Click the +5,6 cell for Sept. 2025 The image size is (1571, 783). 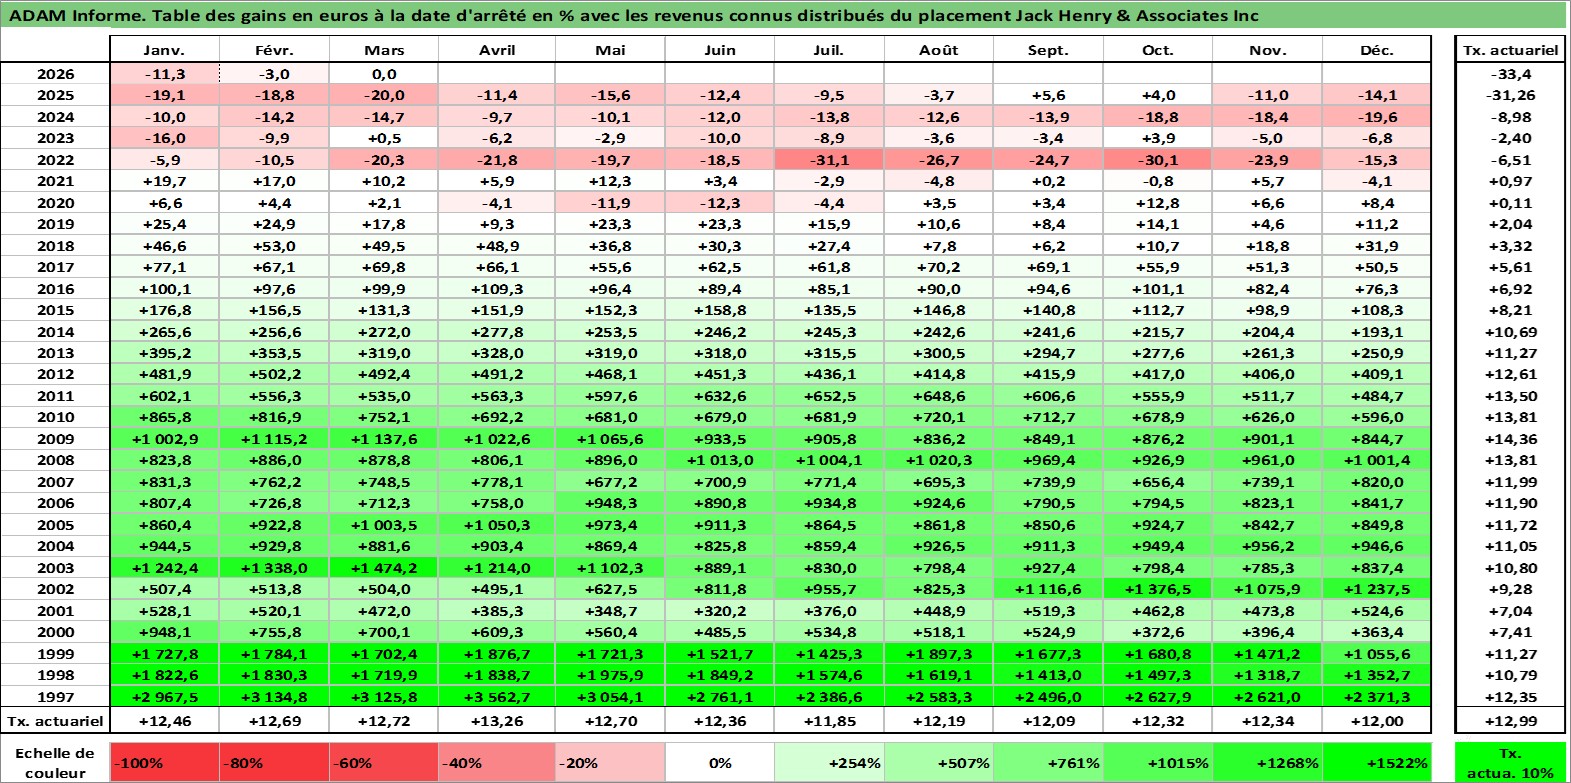coord(1048,95)
